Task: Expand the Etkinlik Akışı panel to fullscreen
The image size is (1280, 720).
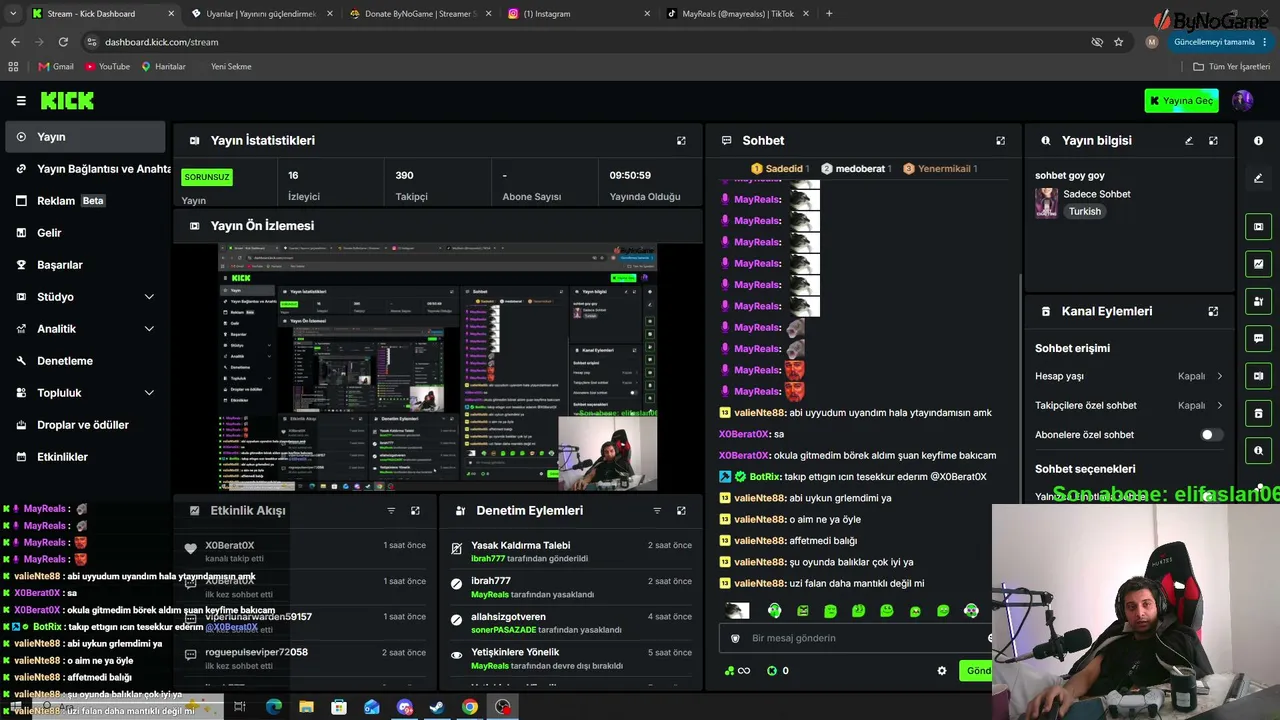Action: pos(415,511)
